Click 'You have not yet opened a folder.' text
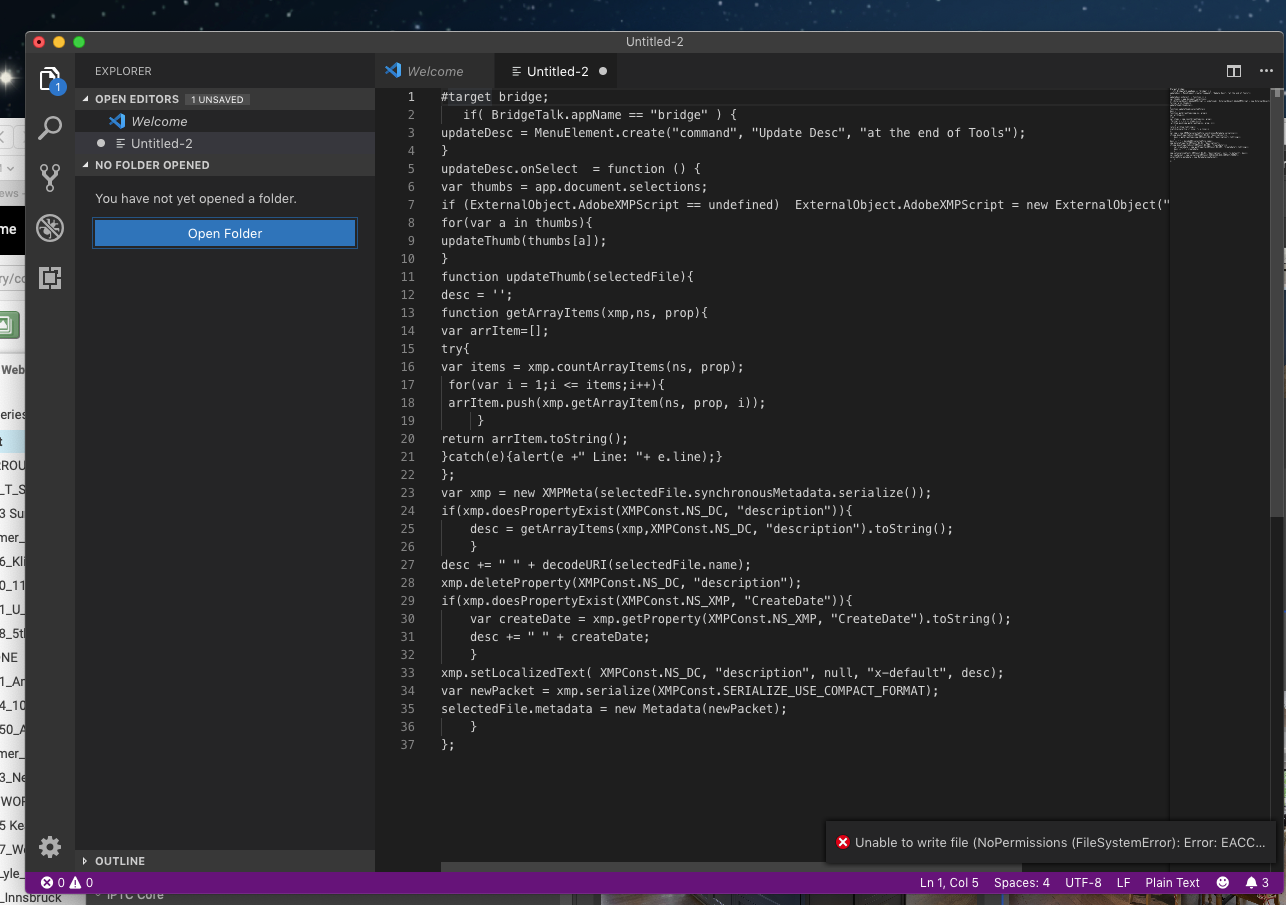 [196, 198]
